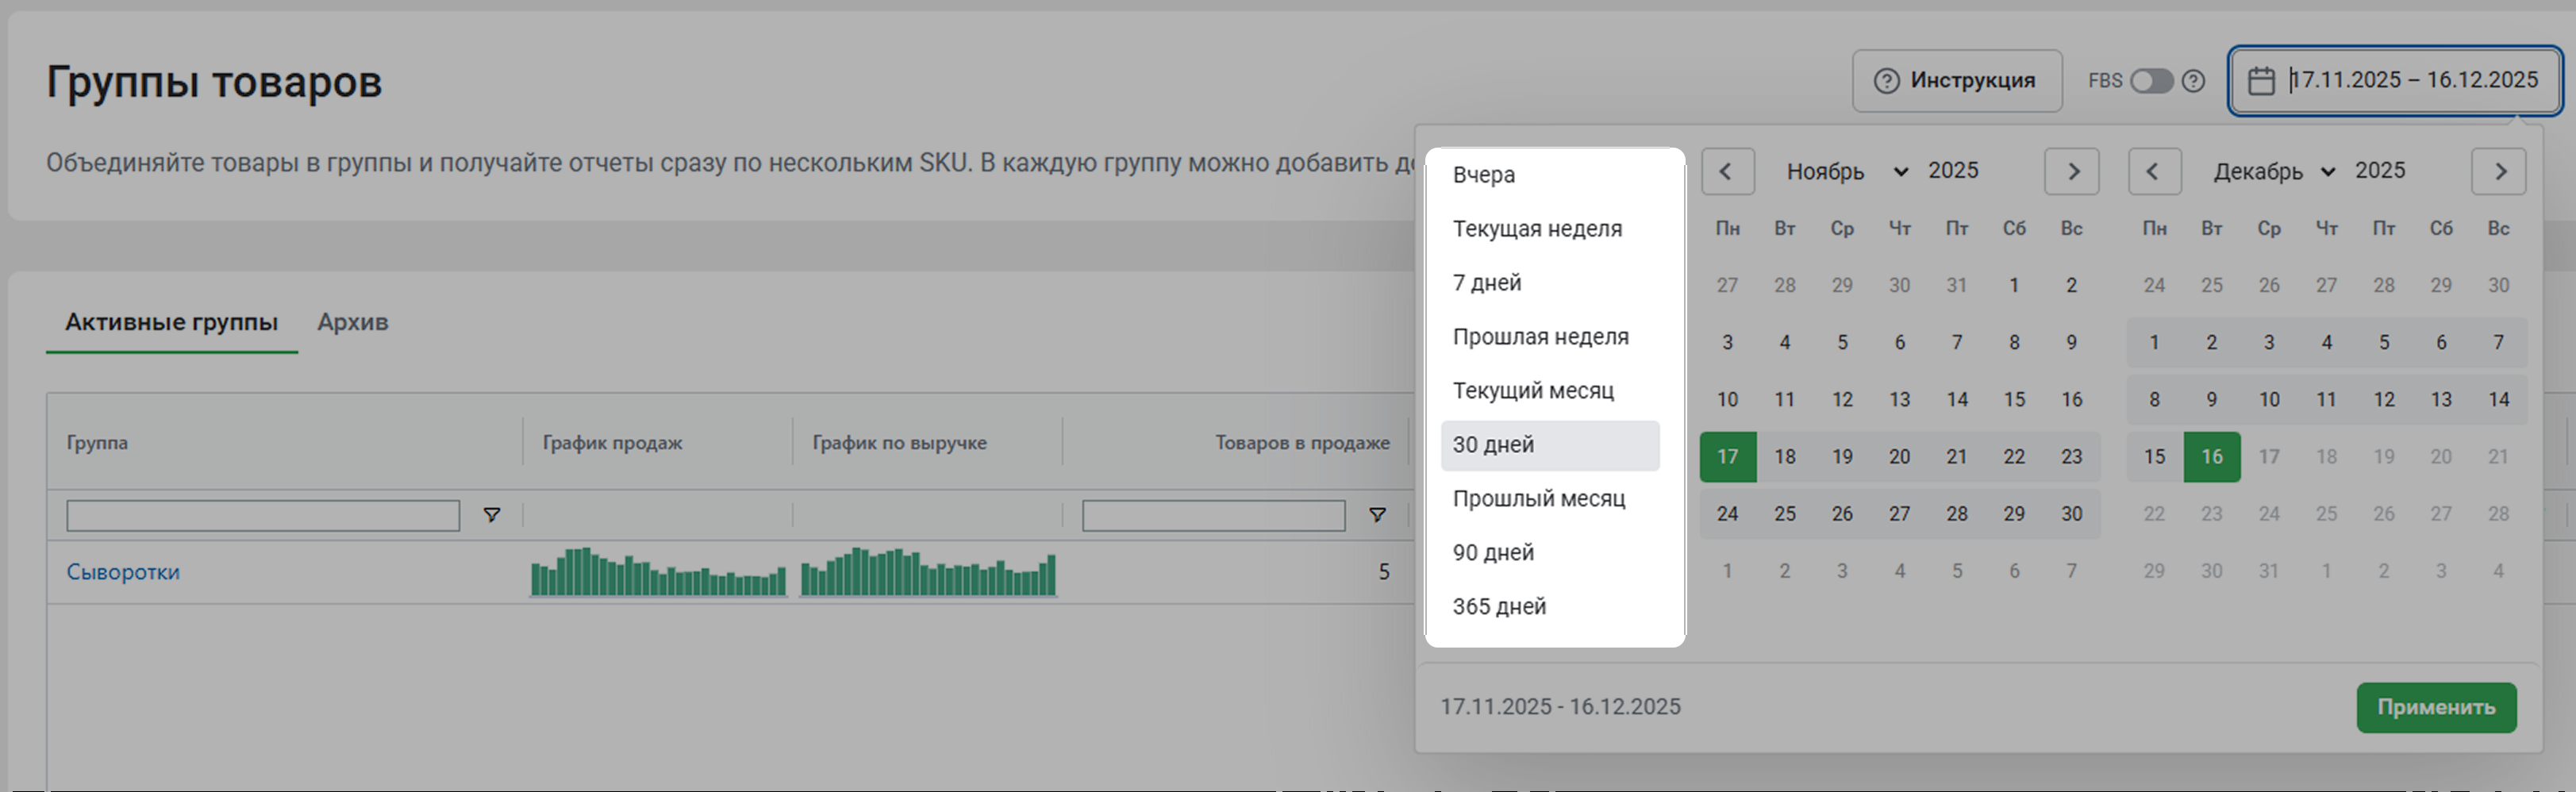Choose the 90 дней preset range
Screen dimensions: 2576x792
[x=1493, y=552]
